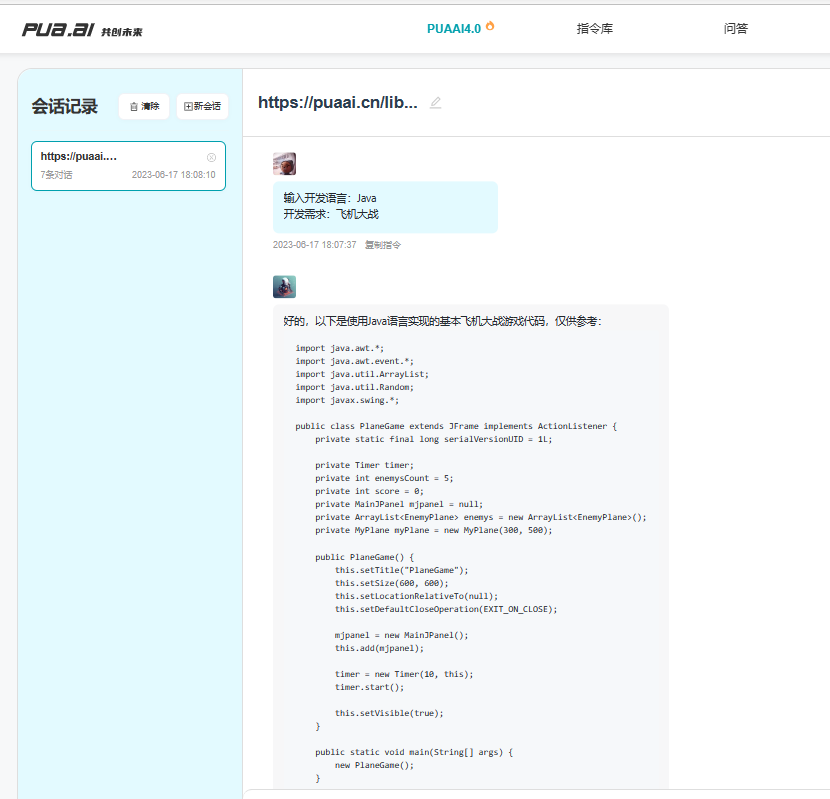830x799 pixels.
Task: Click the PUA.AI logo
Action: [58, 30]
